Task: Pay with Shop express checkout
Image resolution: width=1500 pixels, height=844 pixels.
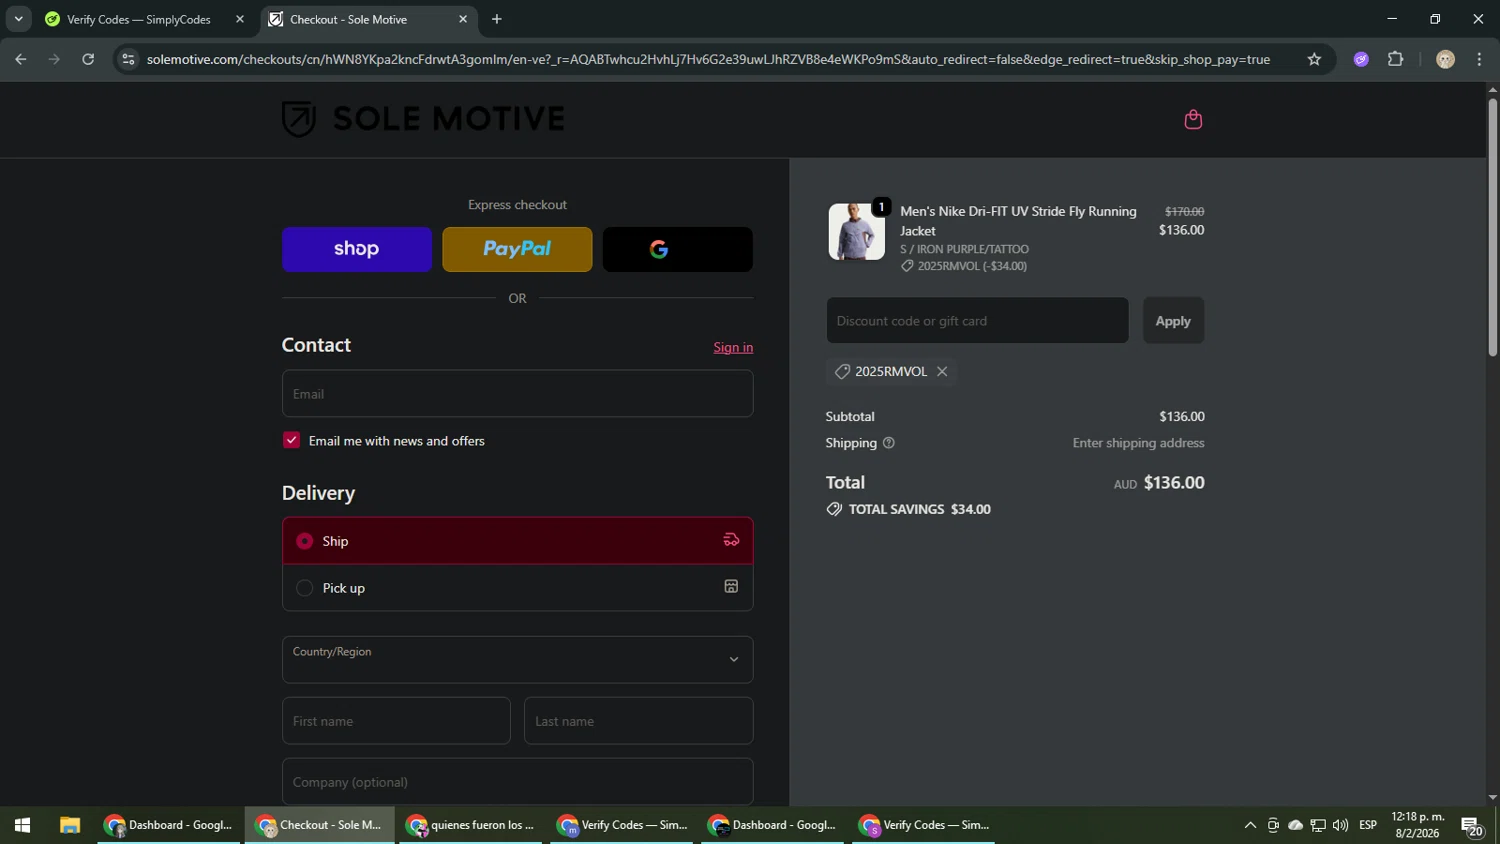Action: click(357, 249)
